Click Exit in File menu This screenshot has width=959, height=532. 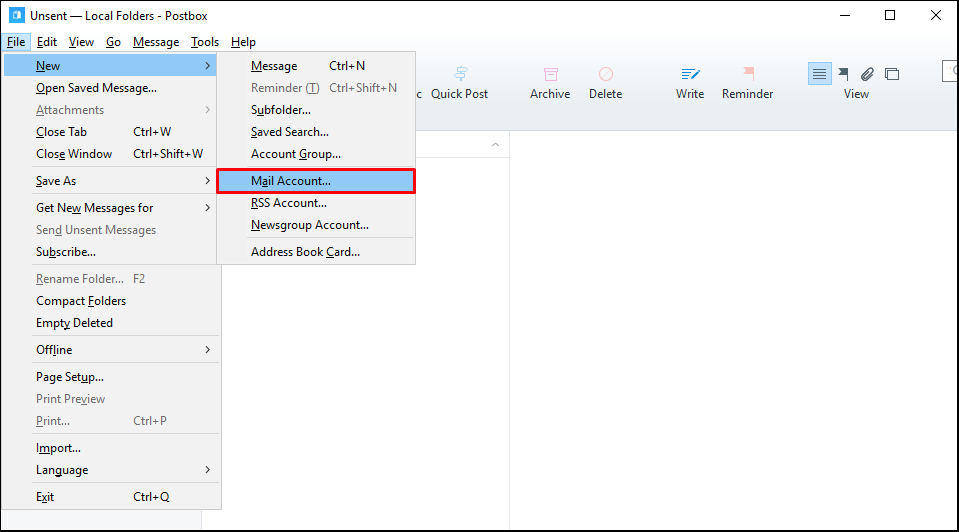[111, 497]
